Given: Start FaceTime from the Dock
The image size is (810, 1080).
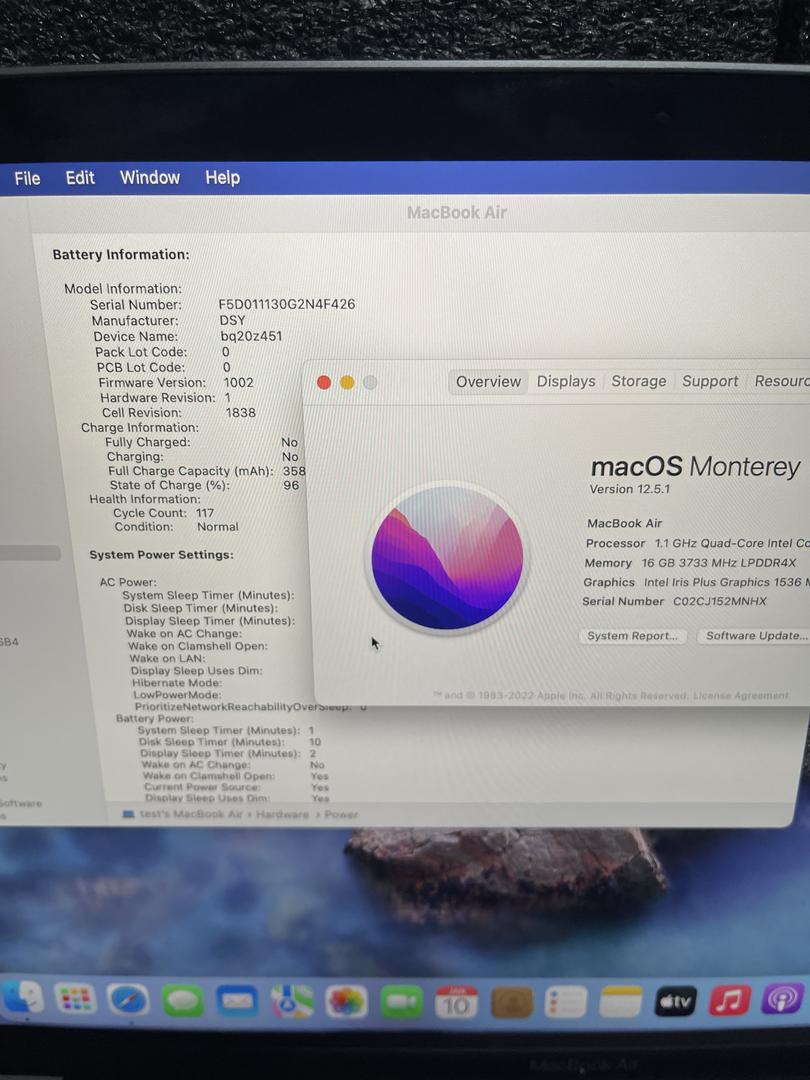Looking at the screenshot, I should pyautogui.click(x=401, y=1002).
